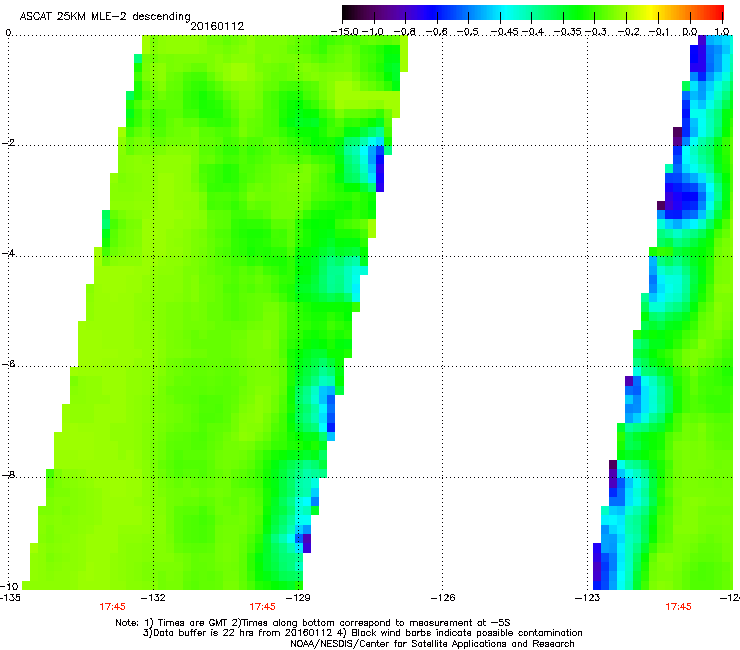740x650 pixels.
Task: Click the latitude label 0 on the left axis
Action: tap(8, 33)
